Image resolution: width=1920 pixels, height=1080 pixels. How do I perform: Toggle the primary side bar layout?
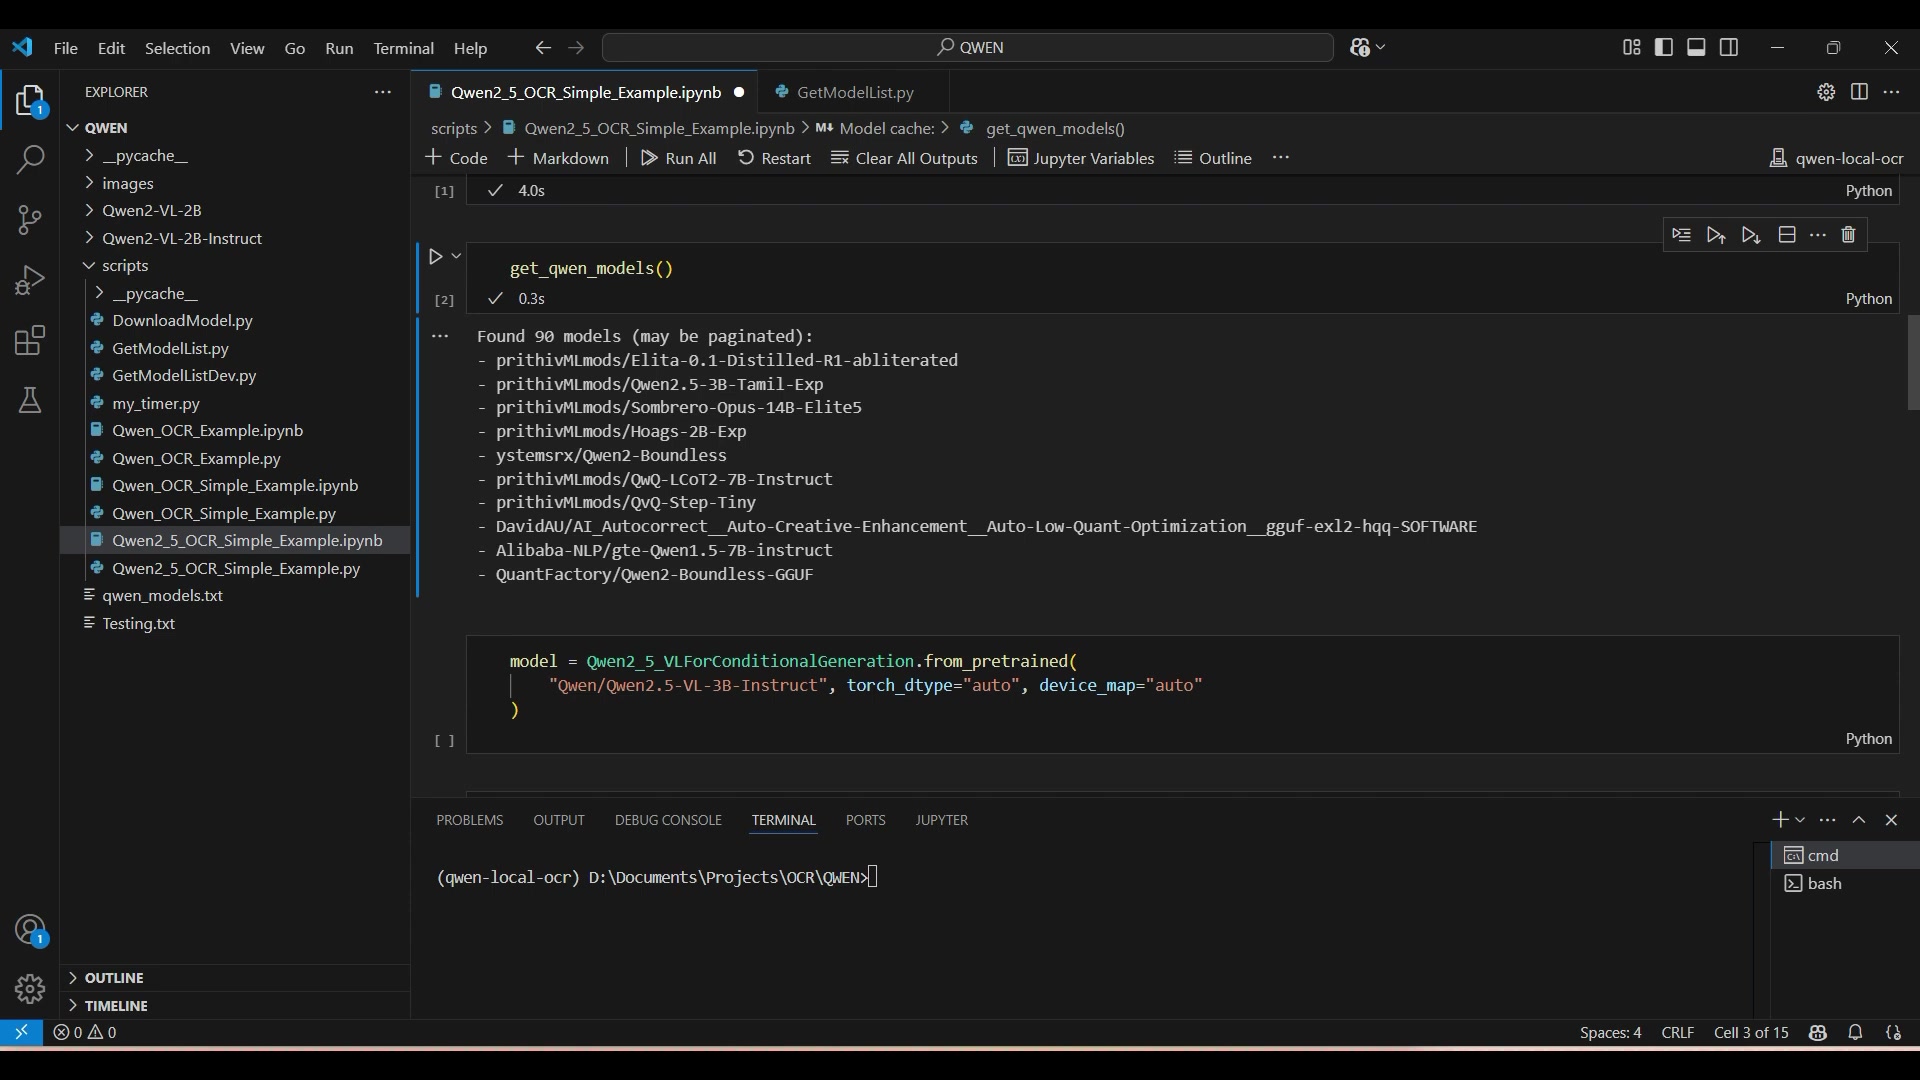point(1664,47)
